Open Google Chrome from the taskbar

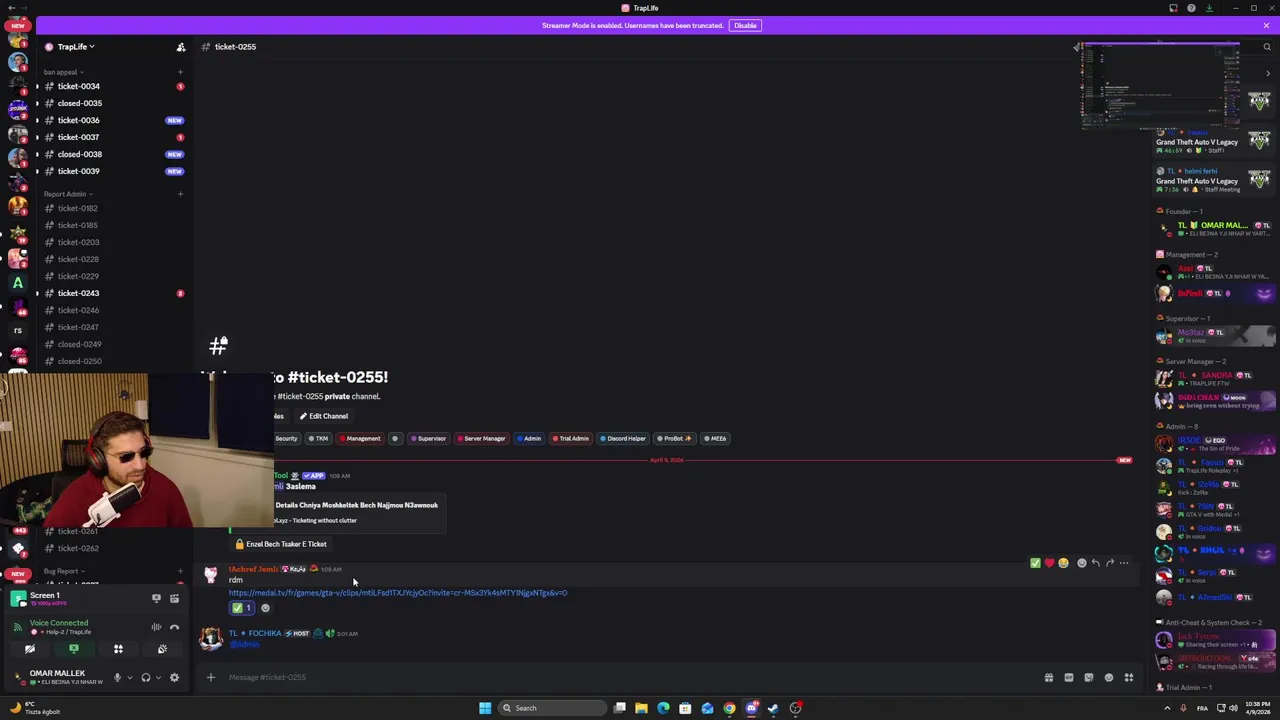coord(729,708)
